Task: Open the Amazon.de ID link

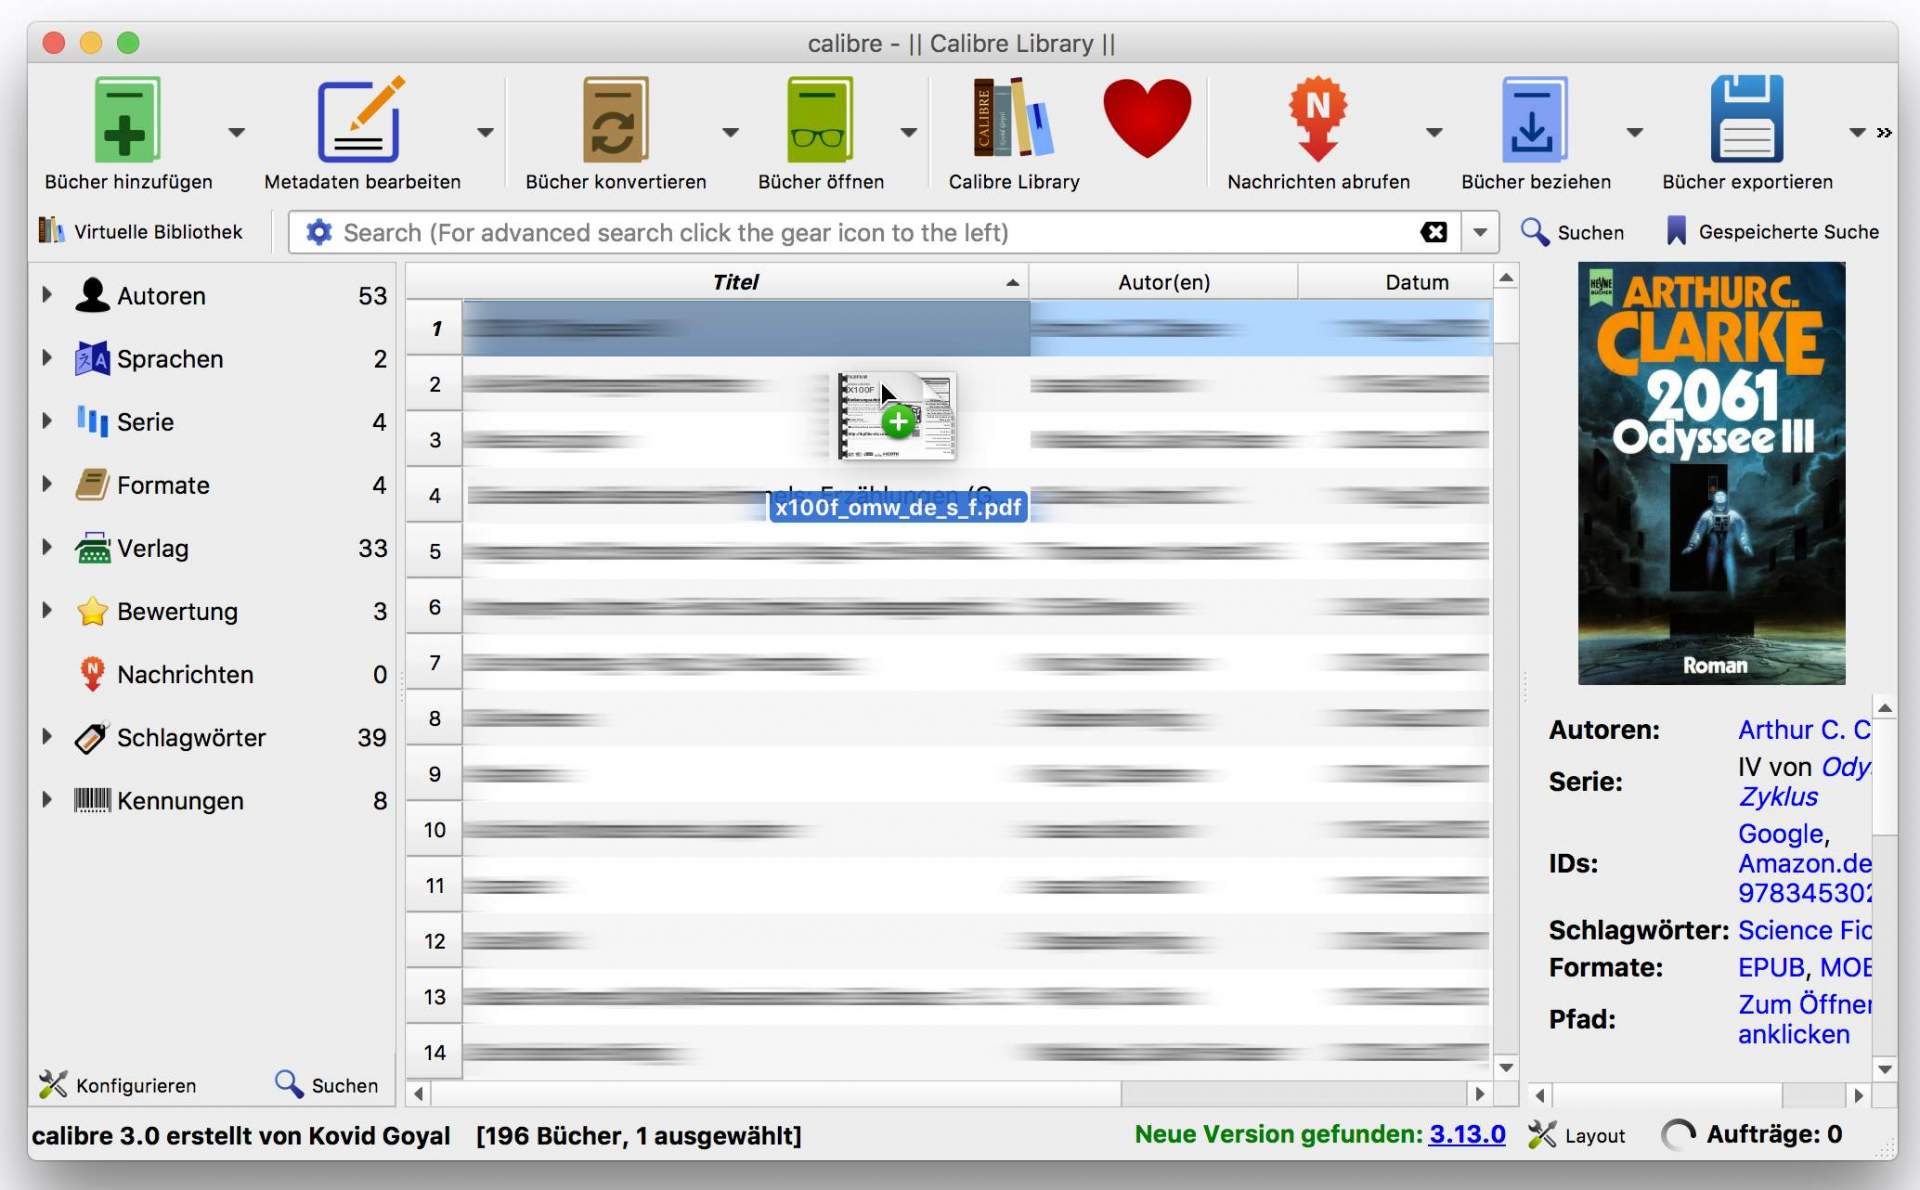Action: tap(1804, 863)
